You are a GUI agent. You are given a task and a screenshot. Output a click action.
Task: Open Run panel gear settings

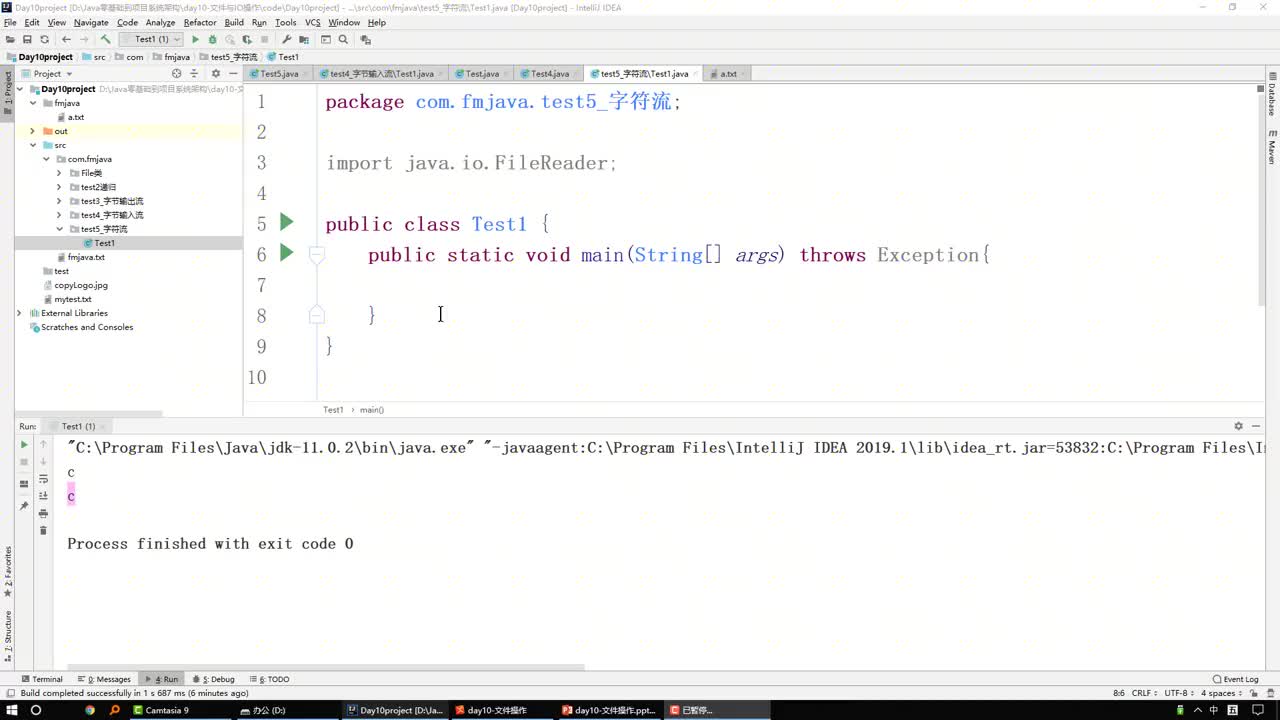click(x=1238, y=426)
